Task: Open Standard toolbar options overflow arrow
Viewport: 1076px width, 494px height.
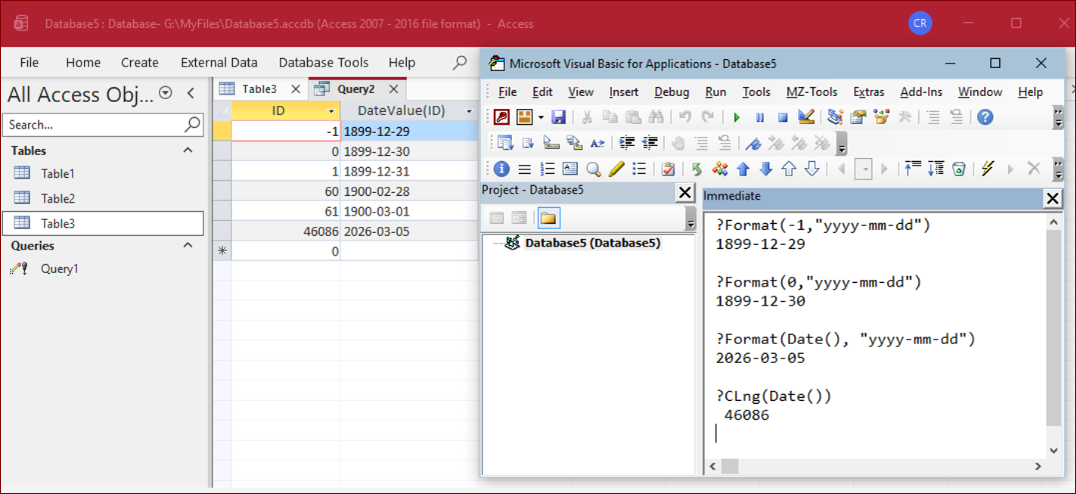Action: click(1057, 117)
